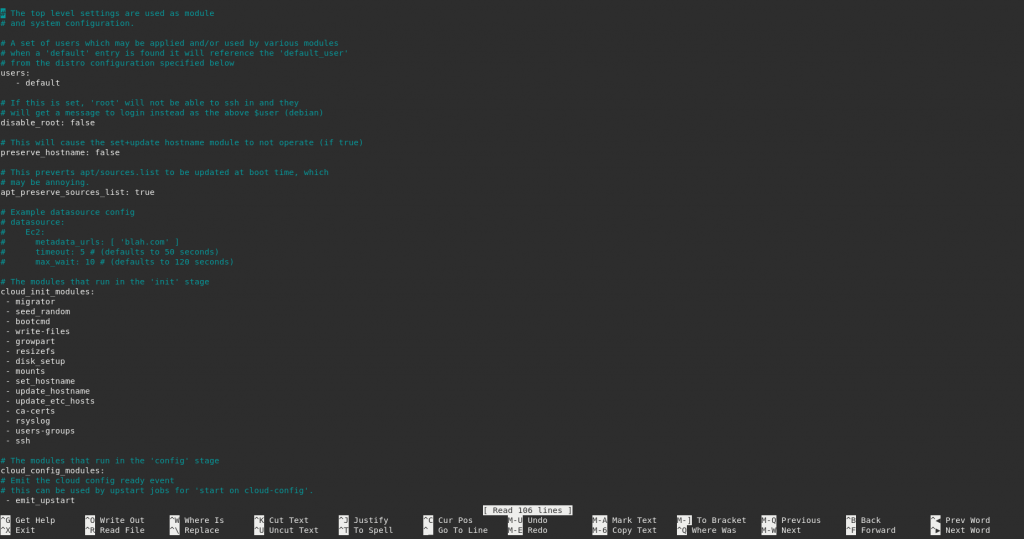Click the 'Read 106 lines' status message
1024x539 pixels.
[527, 510]
